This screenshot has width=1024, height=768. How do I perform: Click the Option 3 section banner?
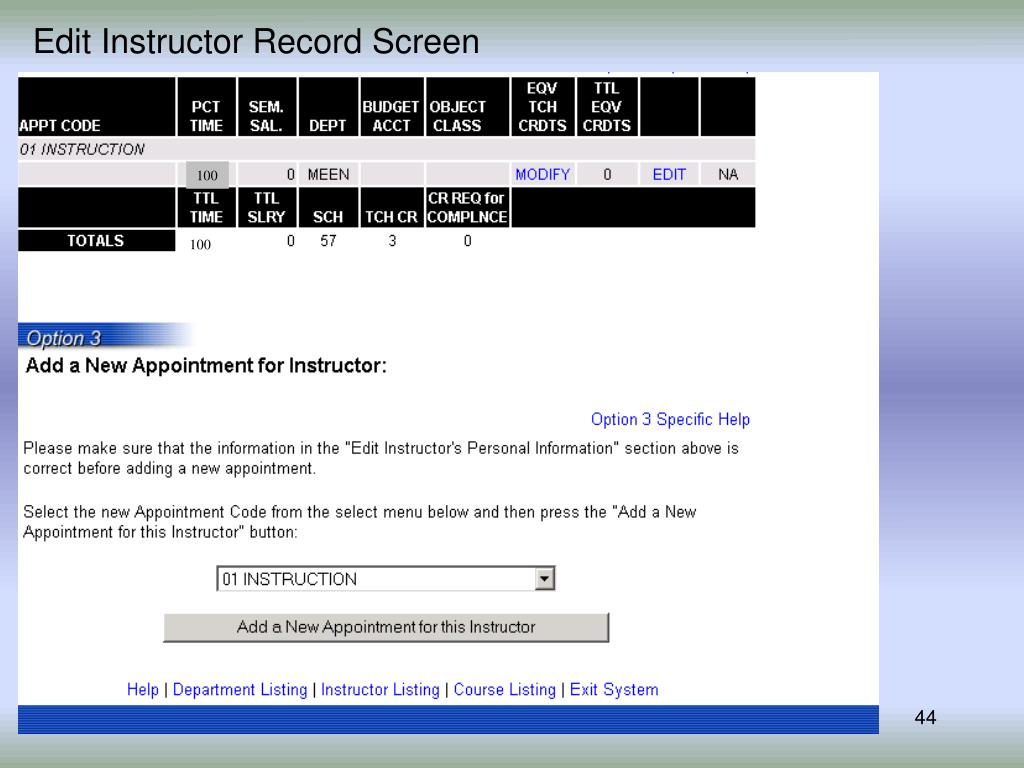pos(104,336)
